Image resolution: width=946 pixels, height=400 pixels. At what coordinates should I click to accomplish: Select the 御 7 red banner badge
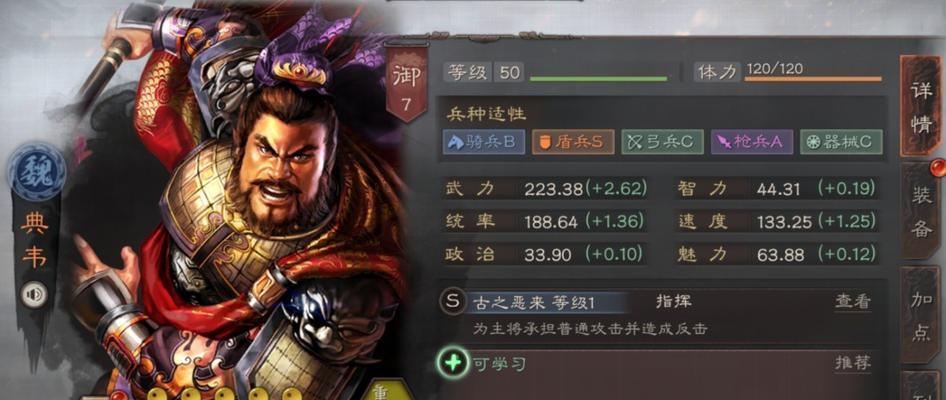[x=406, y=83]
